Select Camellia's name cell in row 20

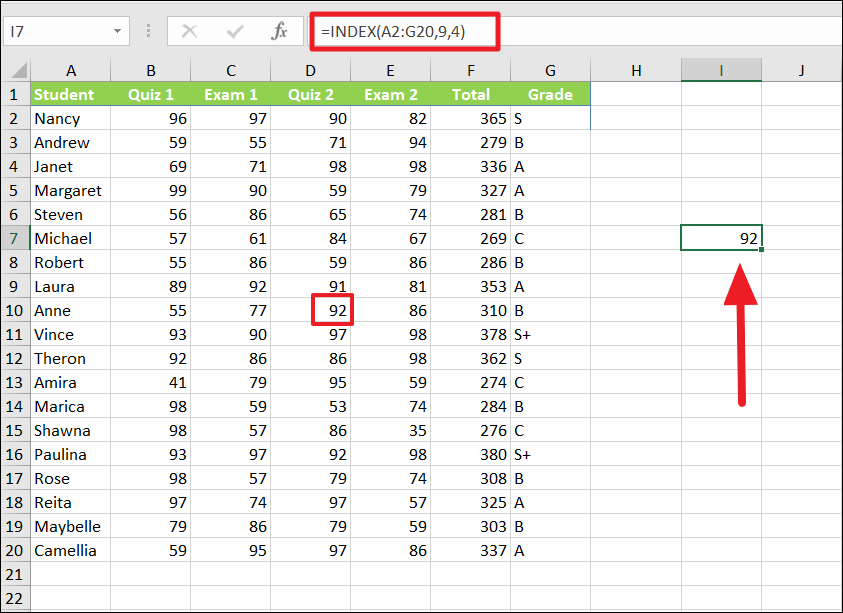coord(71,550)
